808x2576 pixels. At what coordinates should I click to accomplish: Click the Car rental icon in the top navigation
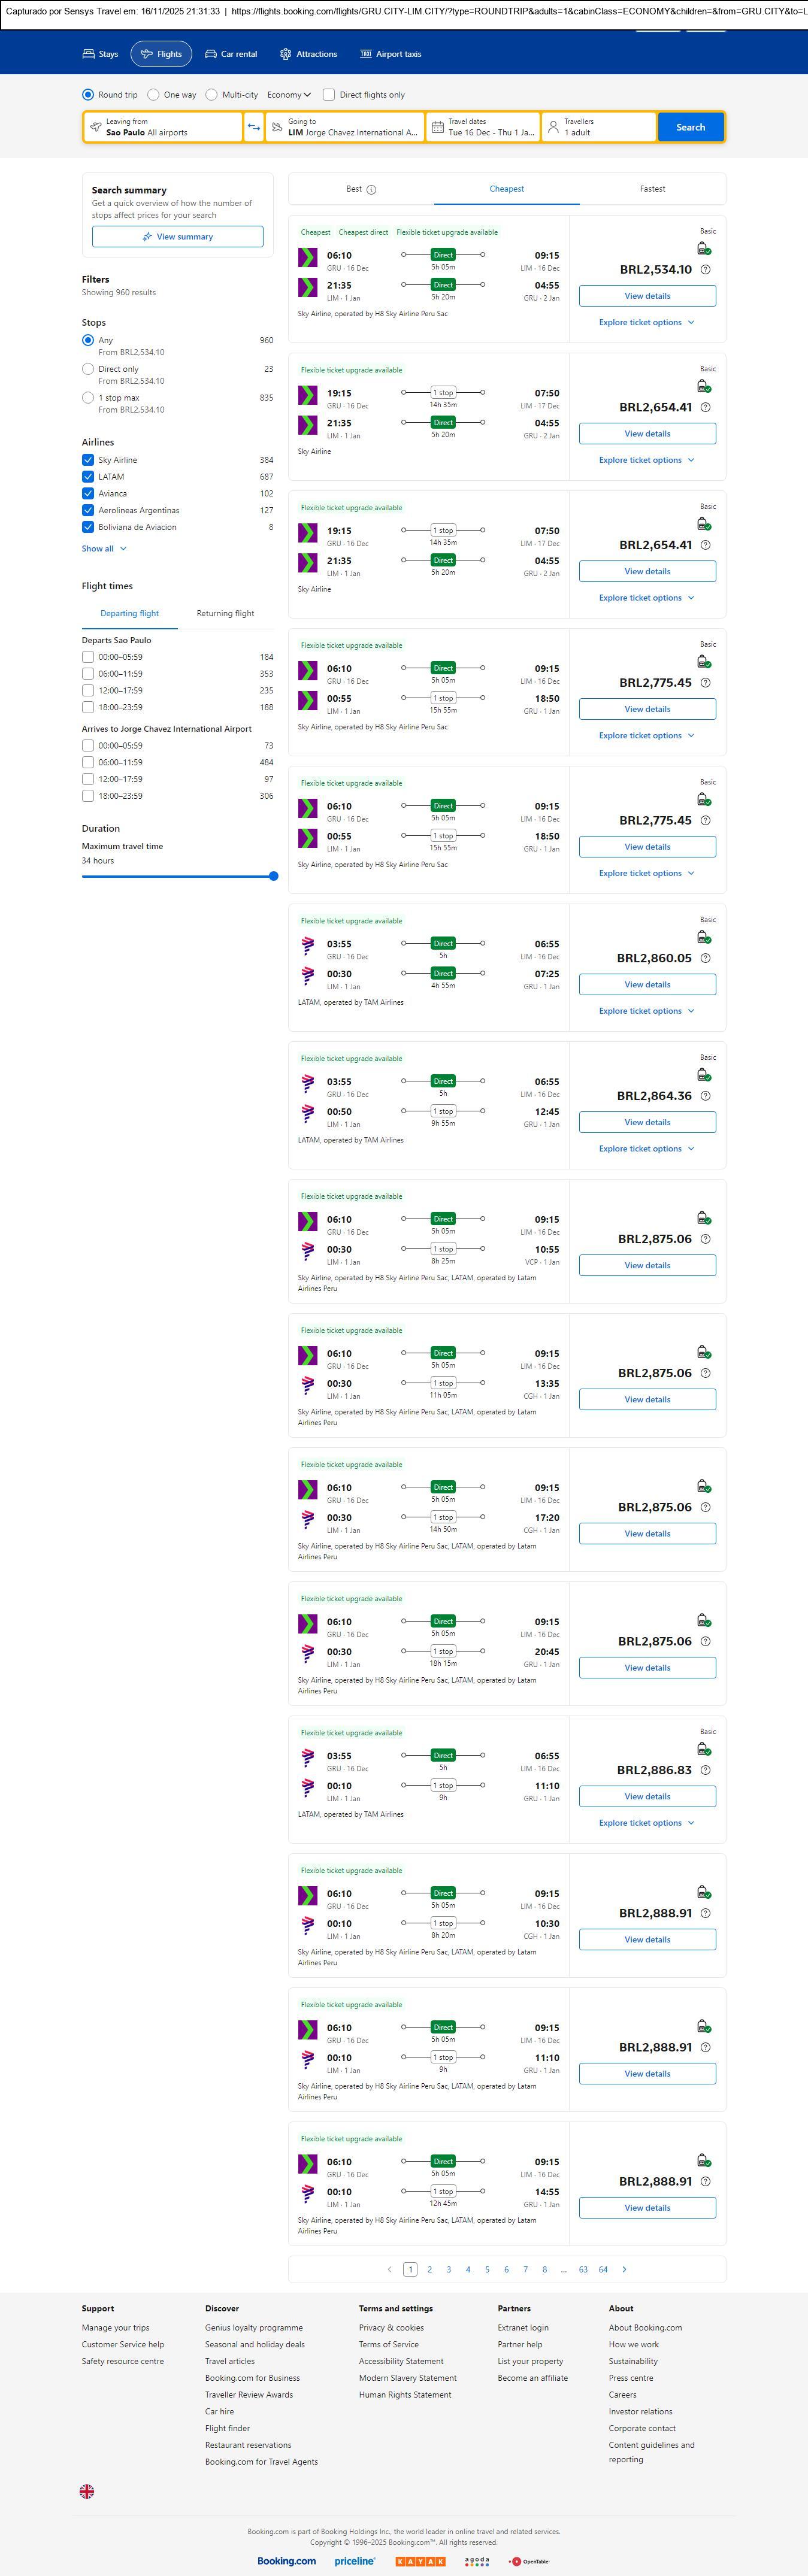211,54
